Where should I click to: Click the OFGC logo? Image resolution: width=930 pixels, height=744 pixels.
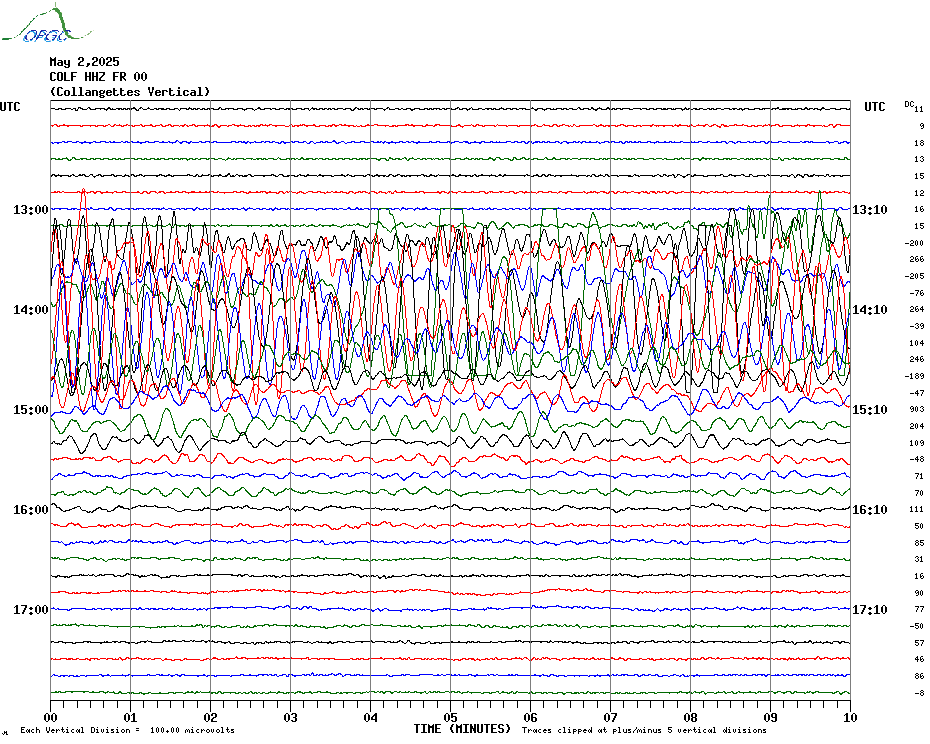click(x=47, y=24)
